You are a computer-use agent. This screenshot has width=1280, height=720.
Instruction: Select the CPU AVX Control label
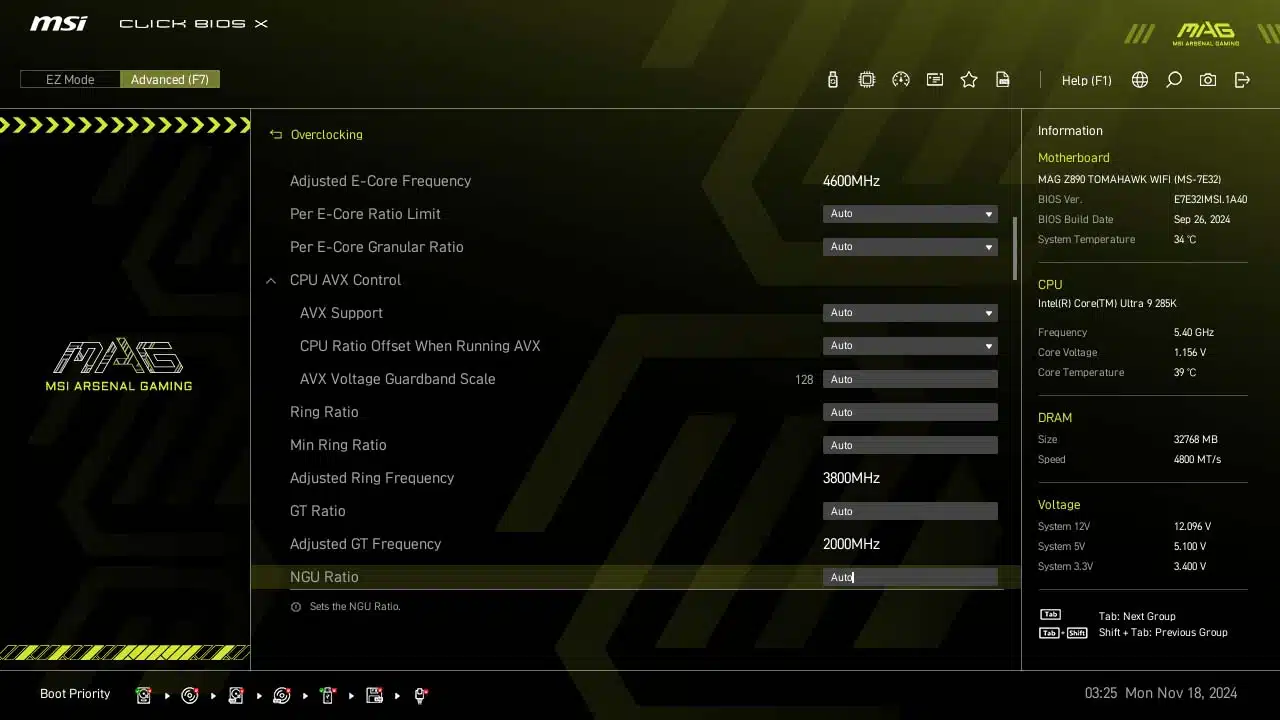coord(345,280)
